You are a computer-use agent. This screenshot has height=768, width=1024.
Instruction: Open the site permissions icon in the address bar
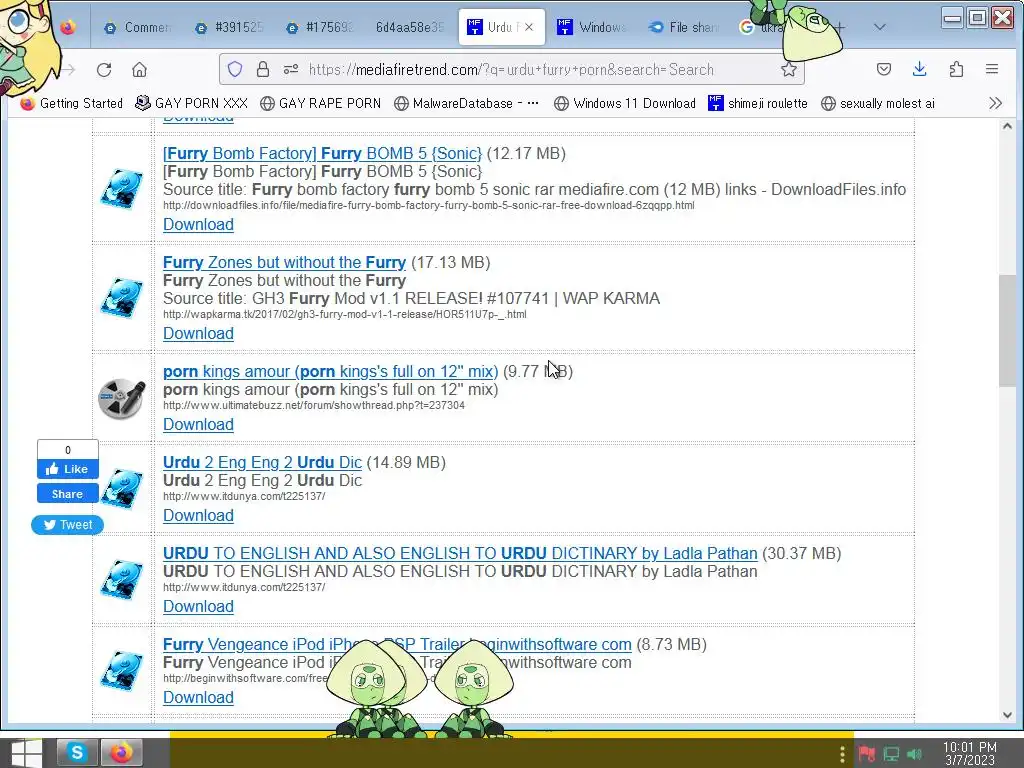click(x=291, y=69)
